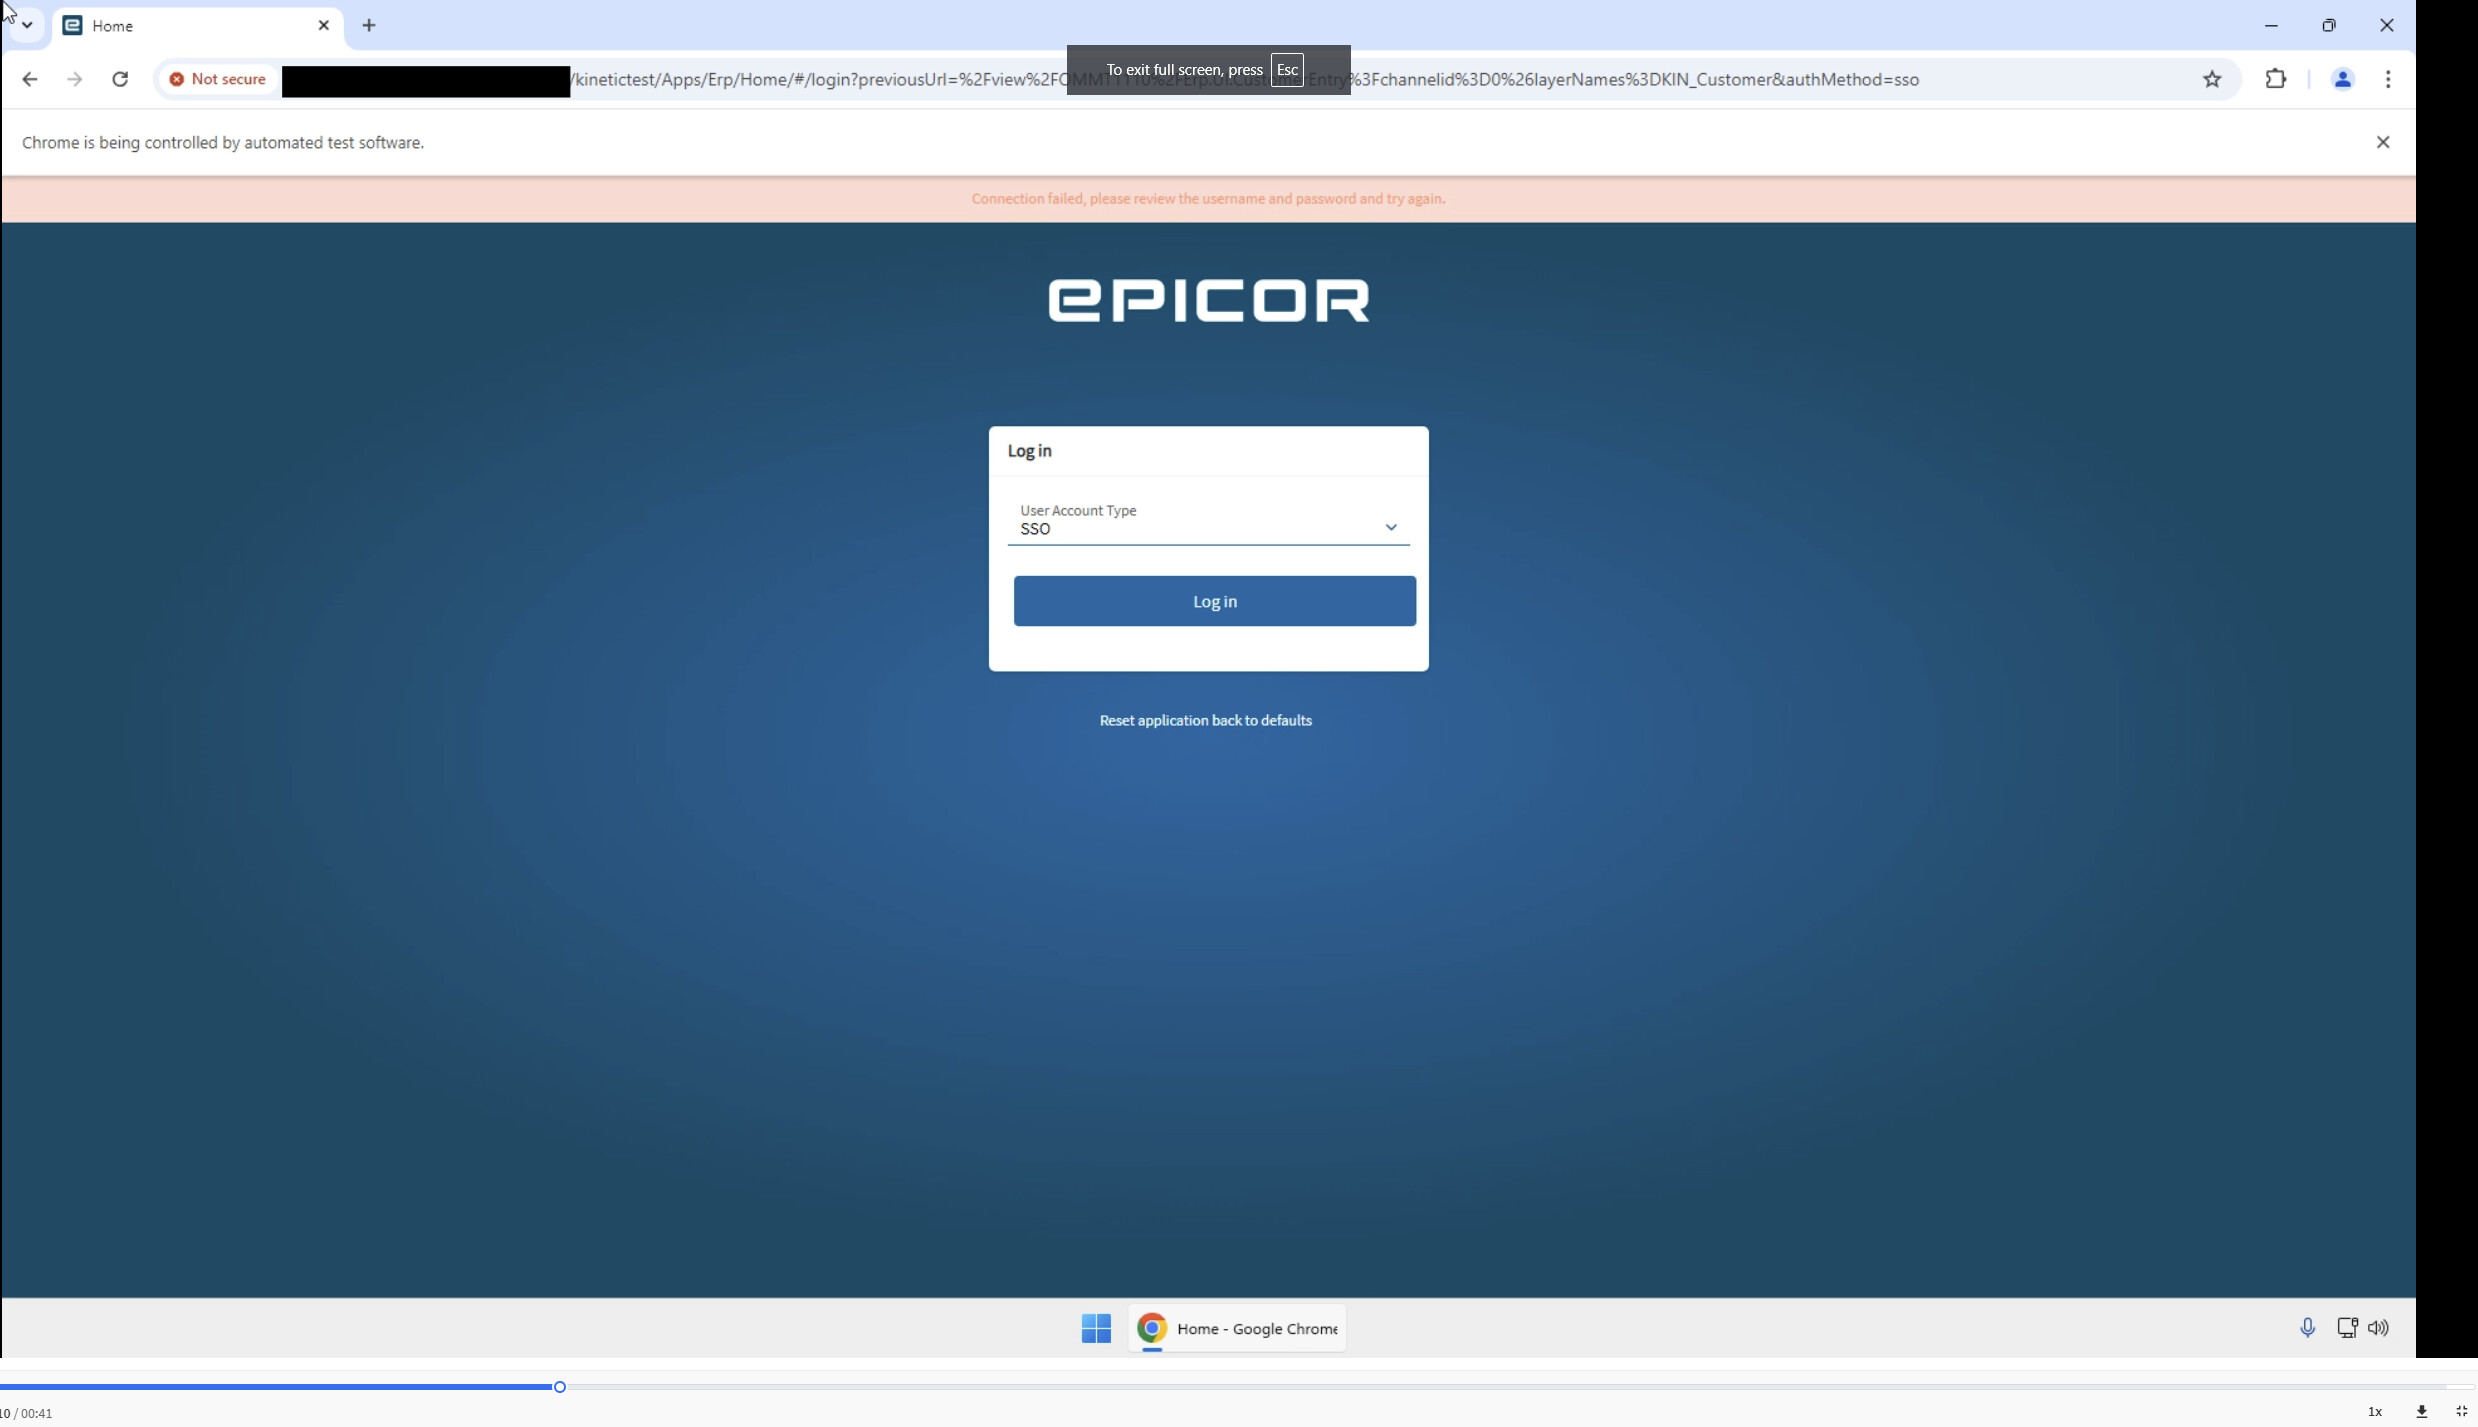Select the Home browser tab
Viewport: 2478px width, 1427px height.
point(197,26)
